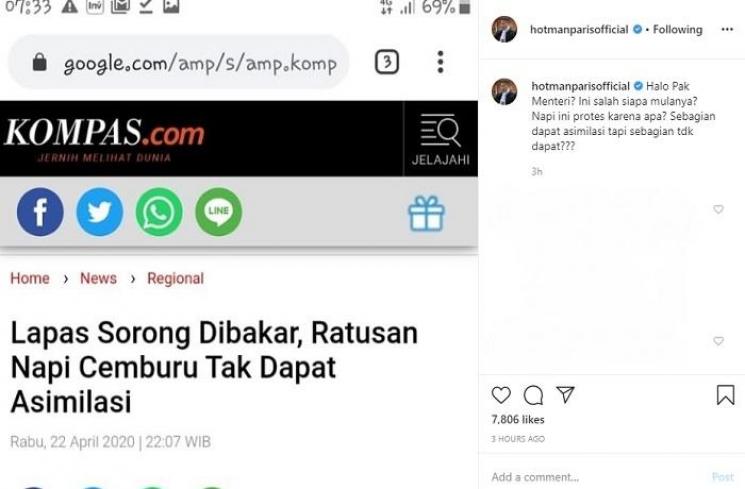
Task: Share article via LINE icon
Action: click(219, 212)
